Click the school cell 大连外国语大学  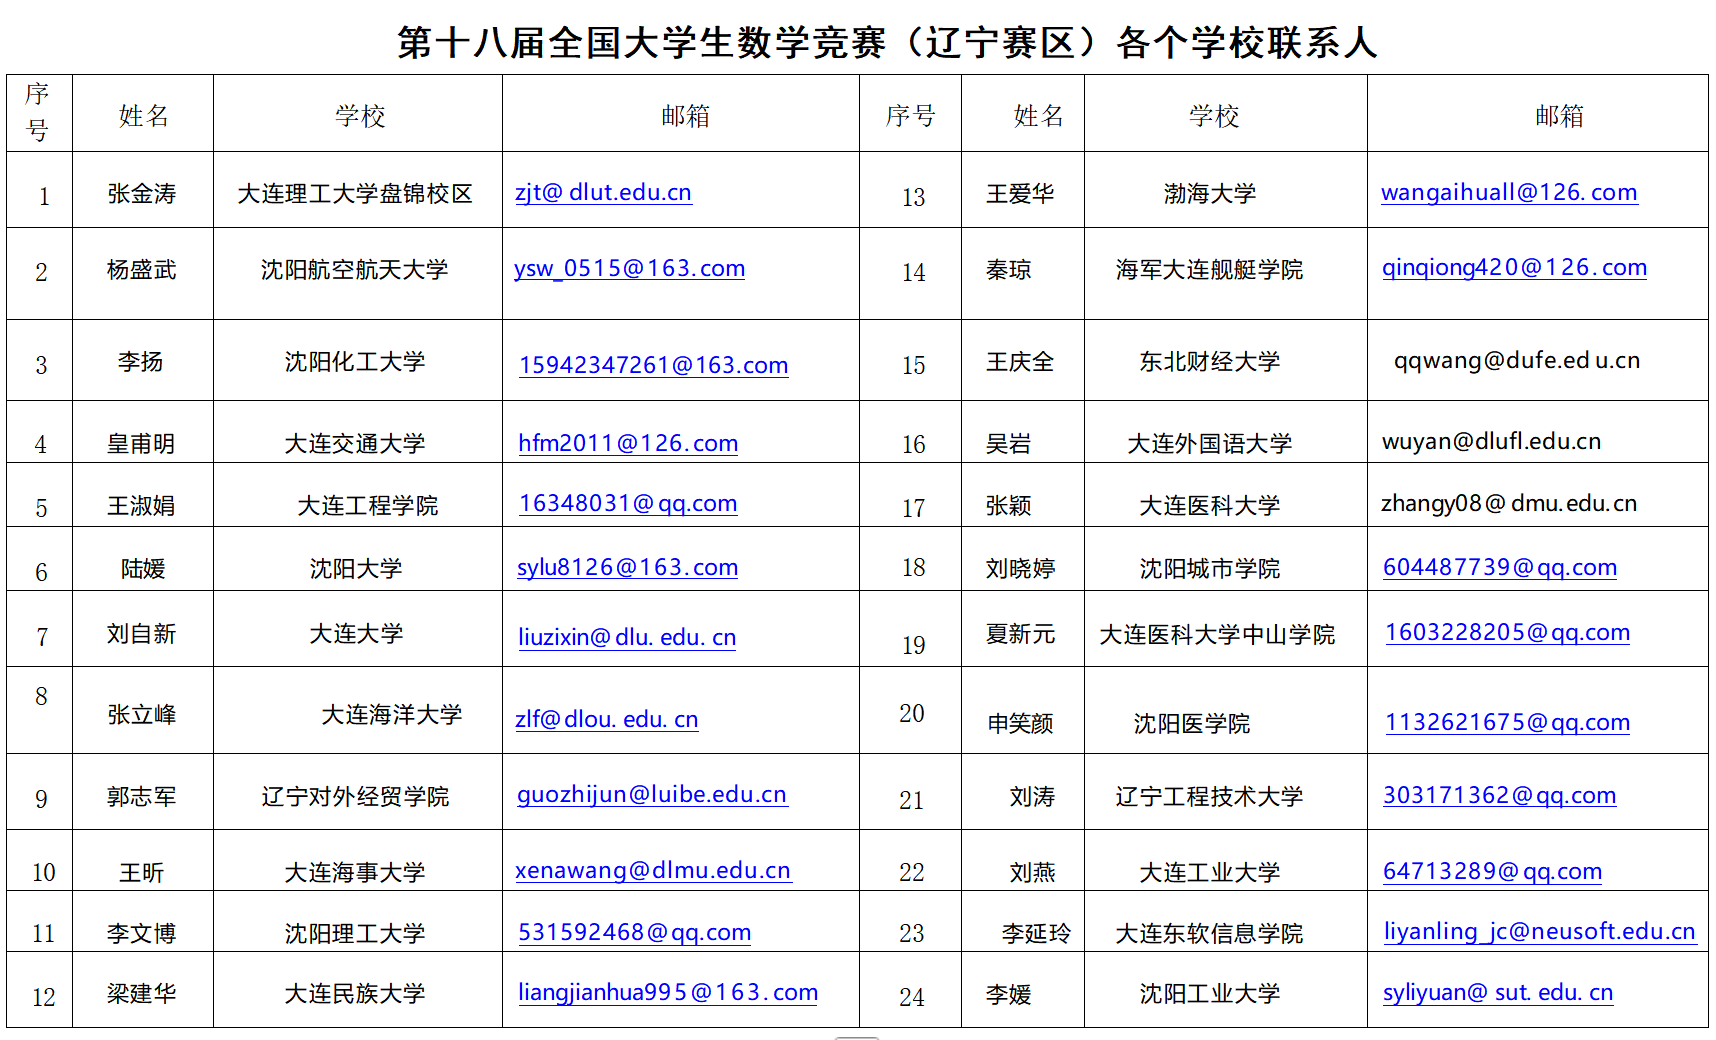pyautogui.click(x=1210, y=444)
